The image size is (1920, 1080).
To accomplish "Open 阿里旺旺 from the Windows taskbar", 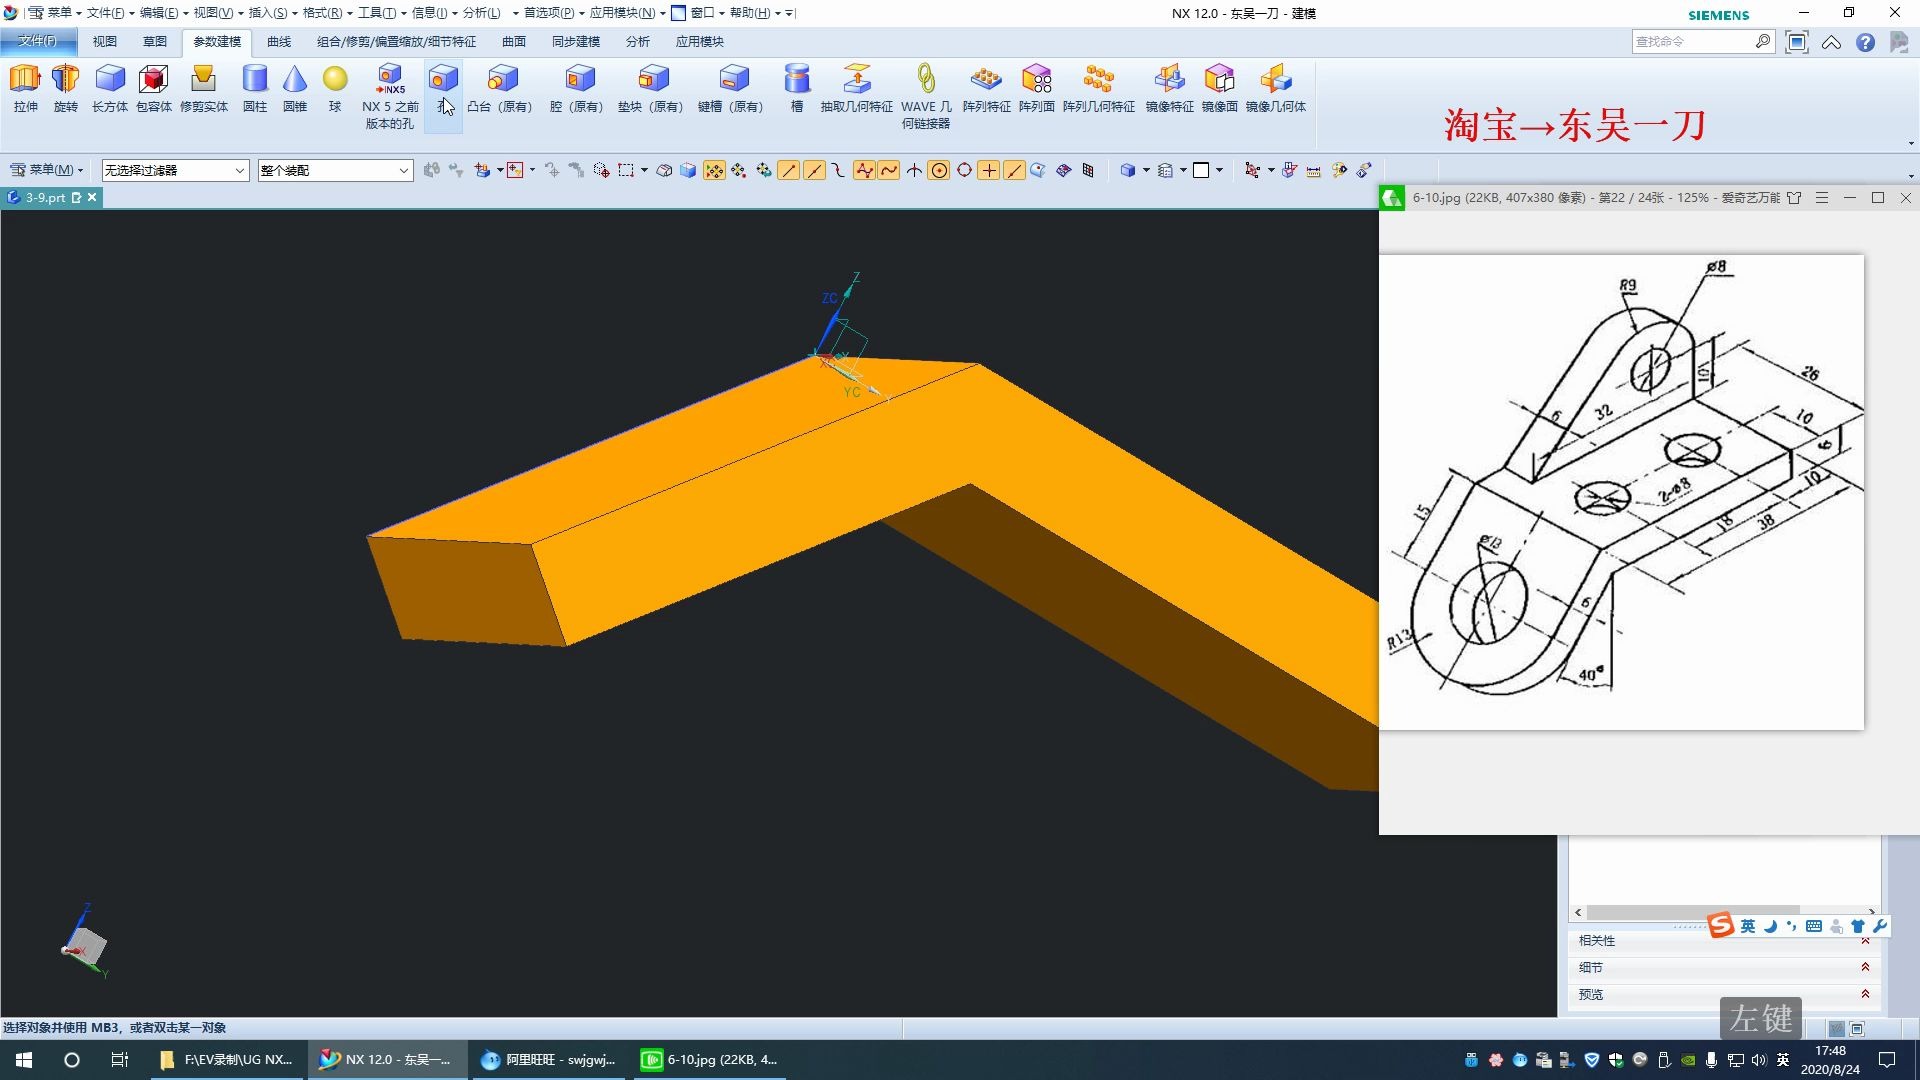I will tap(548, 1060).
